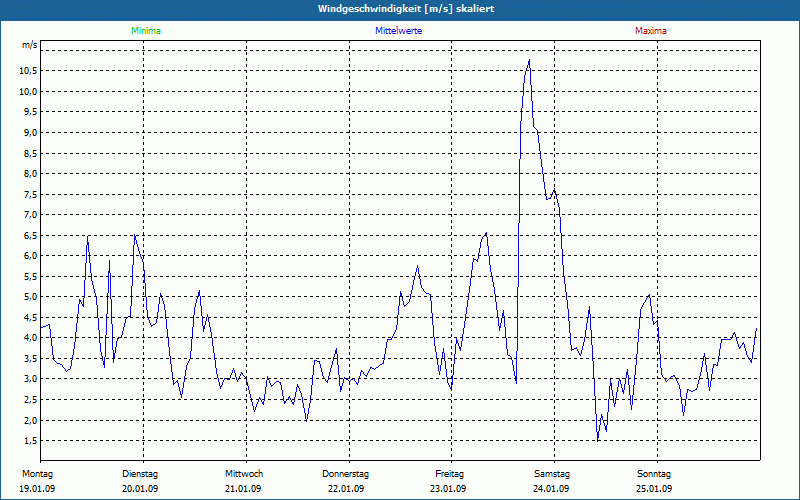Click the 2,0 y-axis value

coord(30,420)
